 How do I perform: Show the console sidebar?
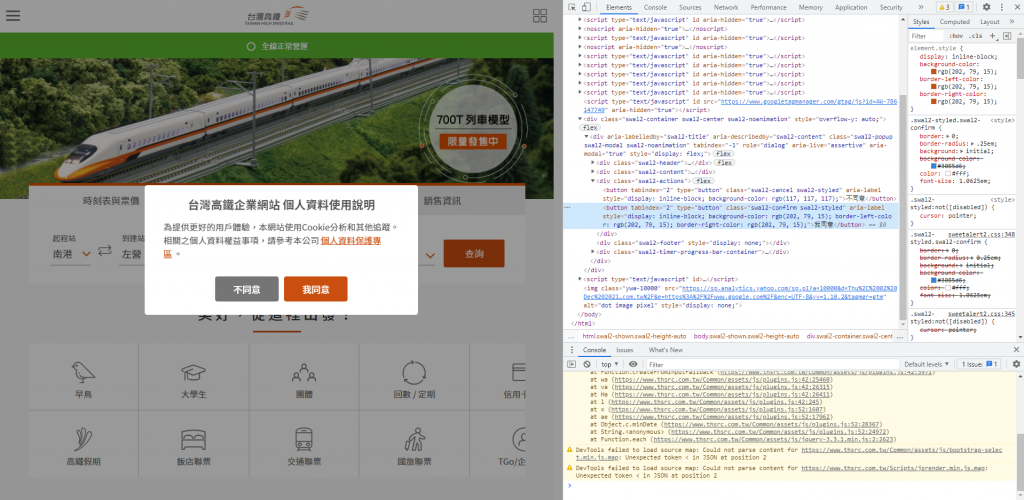coord(571,364)
